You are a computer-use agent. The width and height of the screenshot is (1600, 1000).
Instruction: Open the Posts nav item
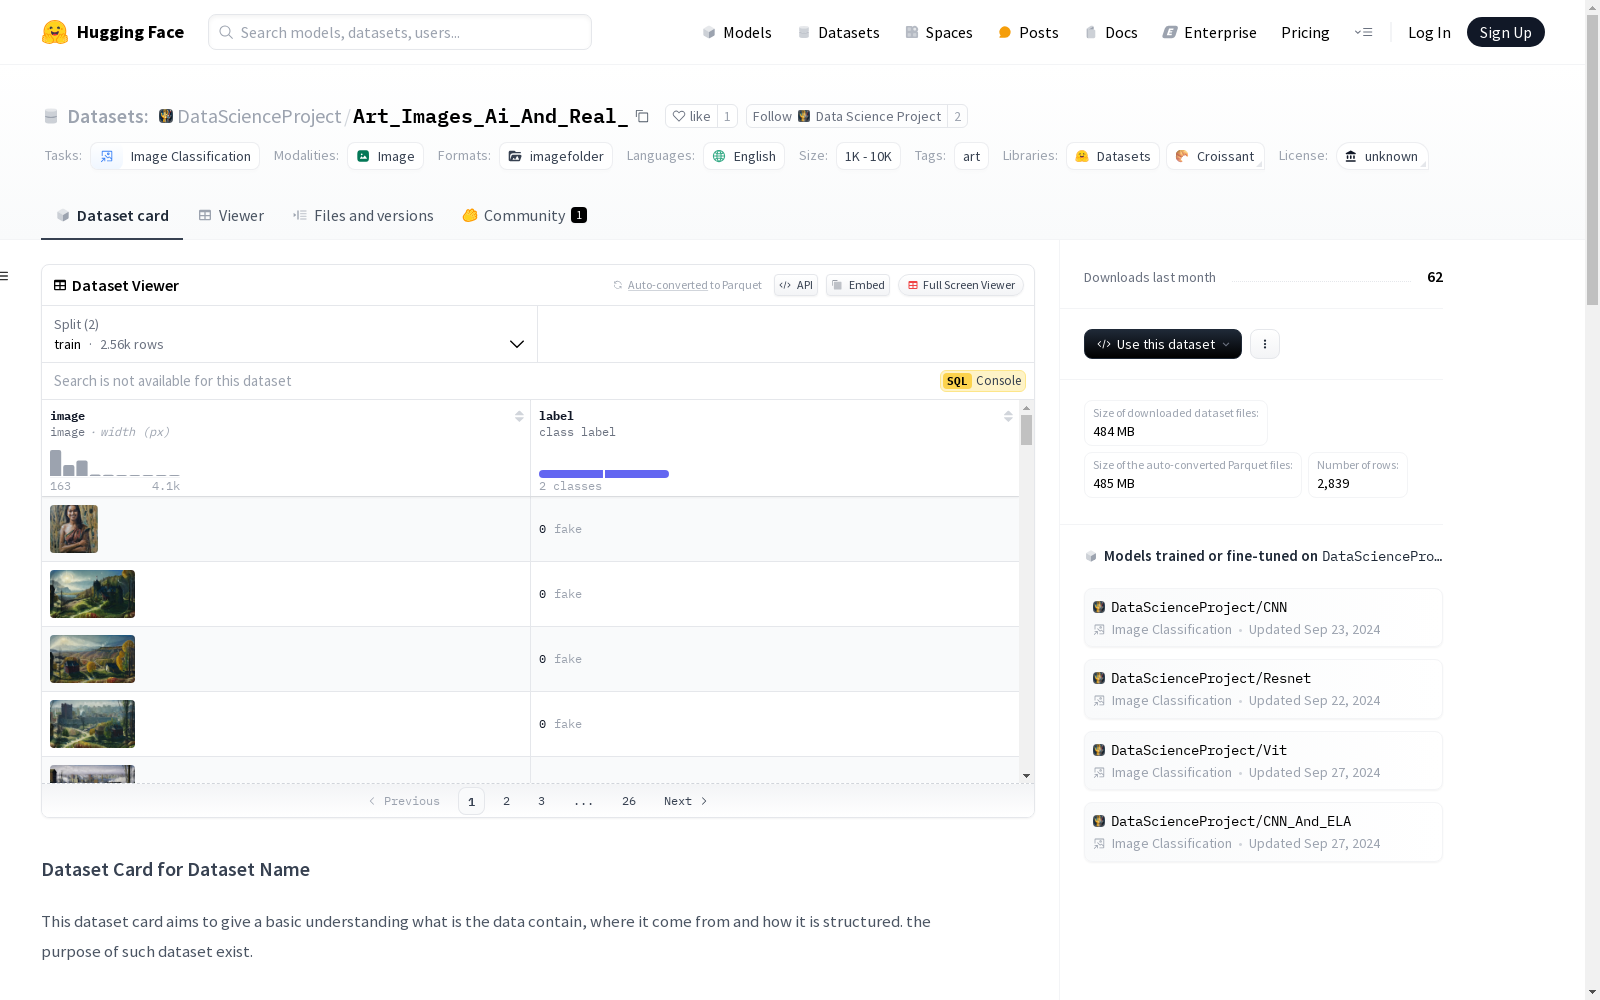[1028, 32]
